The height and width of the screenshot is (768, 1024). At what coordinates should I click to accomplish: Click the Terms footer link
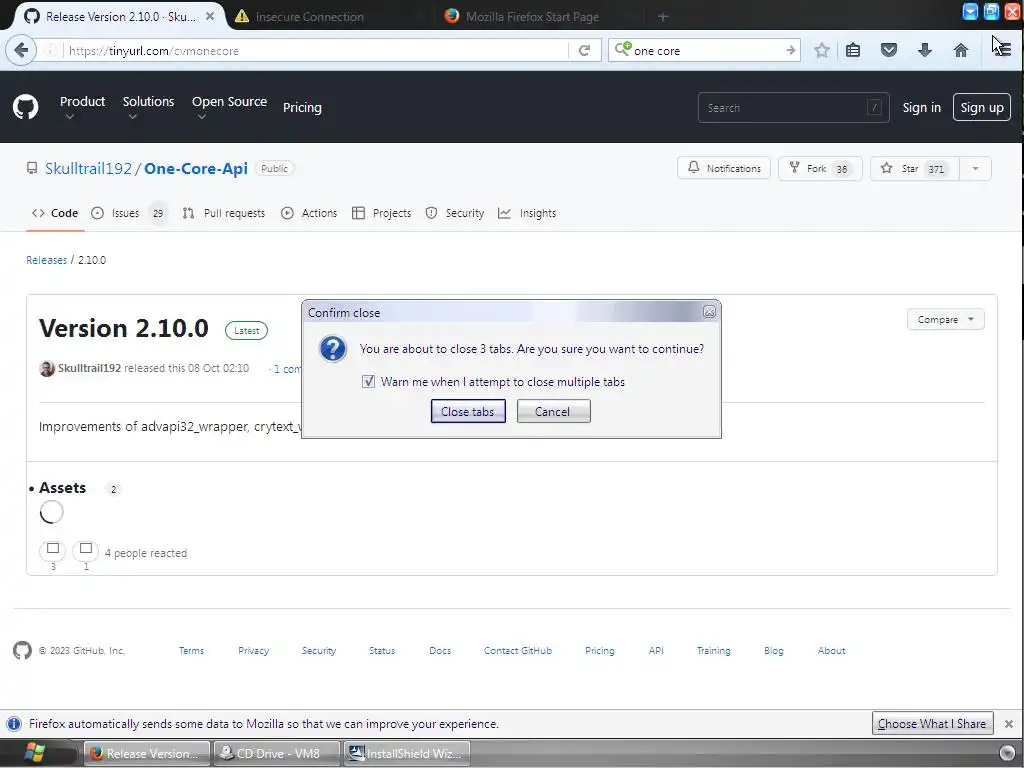[x=191, y=650]
